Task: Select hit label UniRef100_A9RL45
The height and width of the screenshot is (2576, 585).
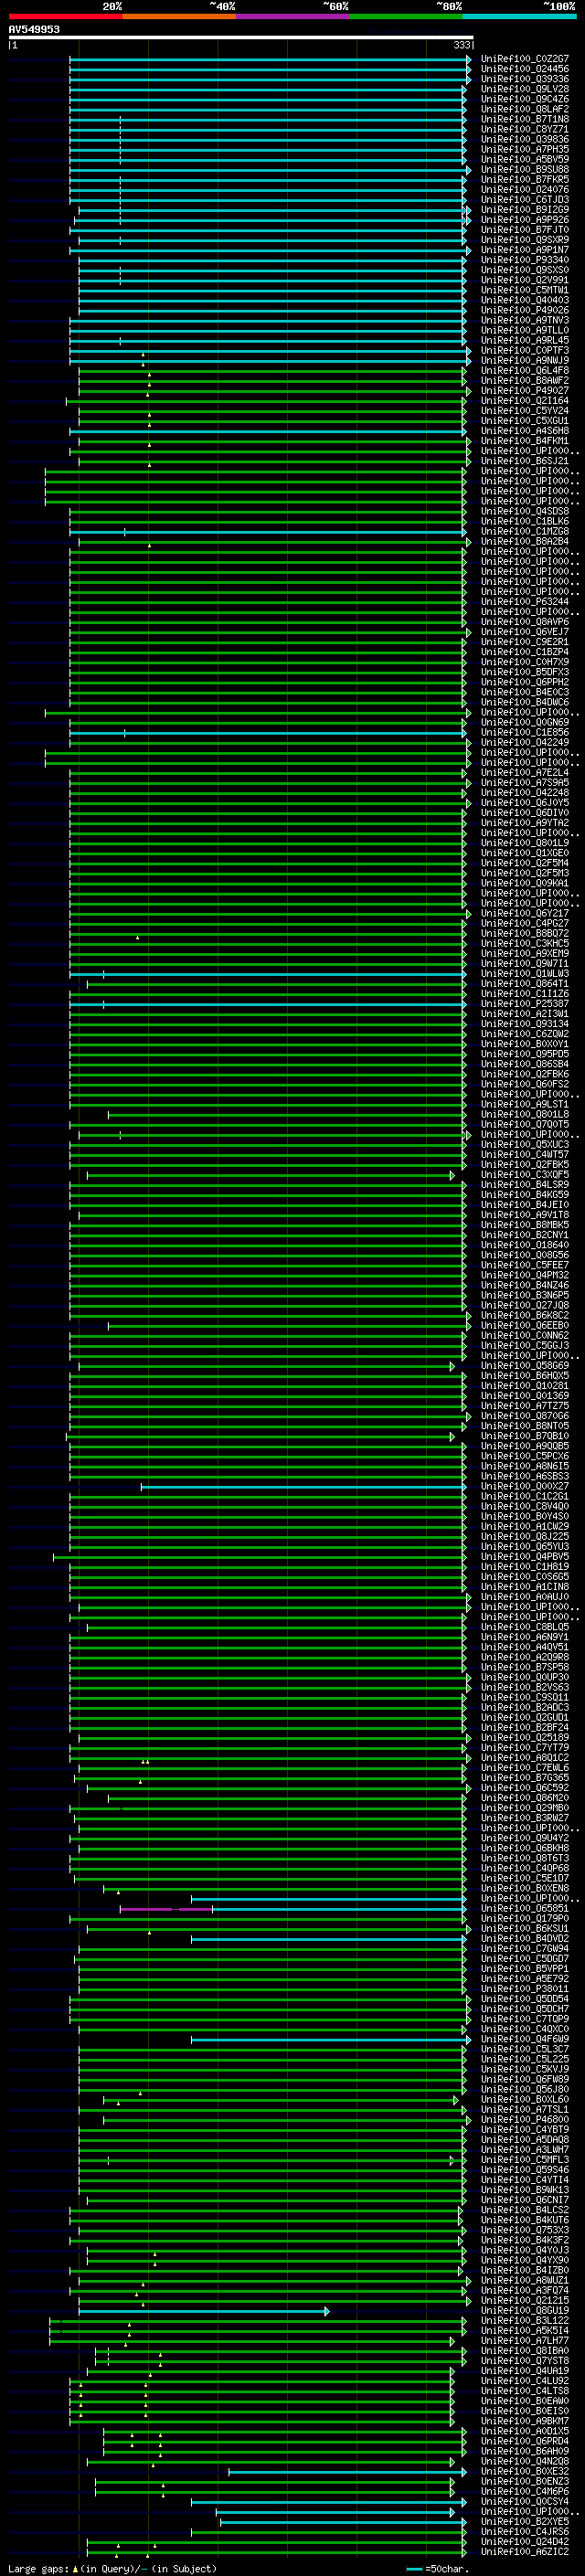Action: coord(524,340)
